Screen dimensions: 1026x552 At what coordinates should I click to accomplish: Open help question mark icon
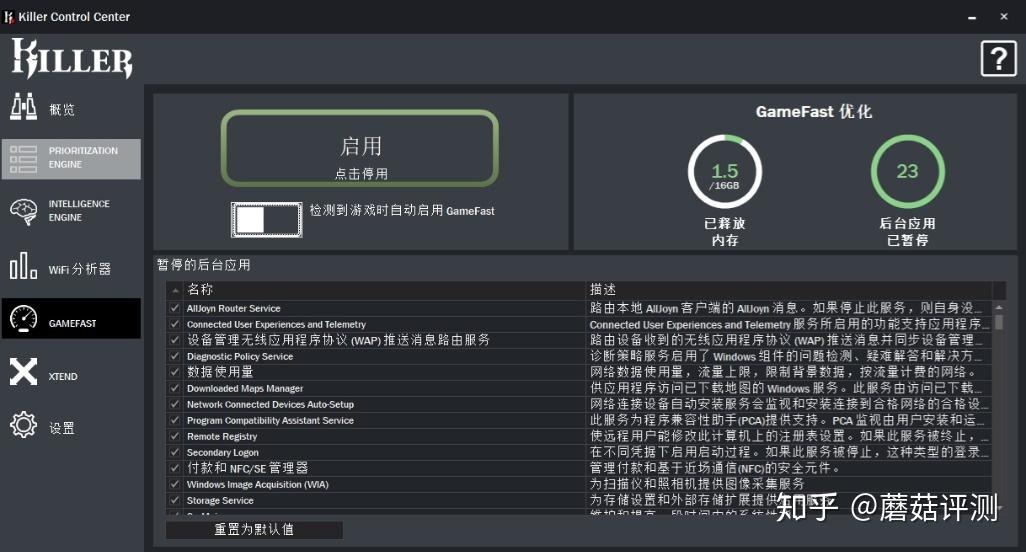click(999, 59)
